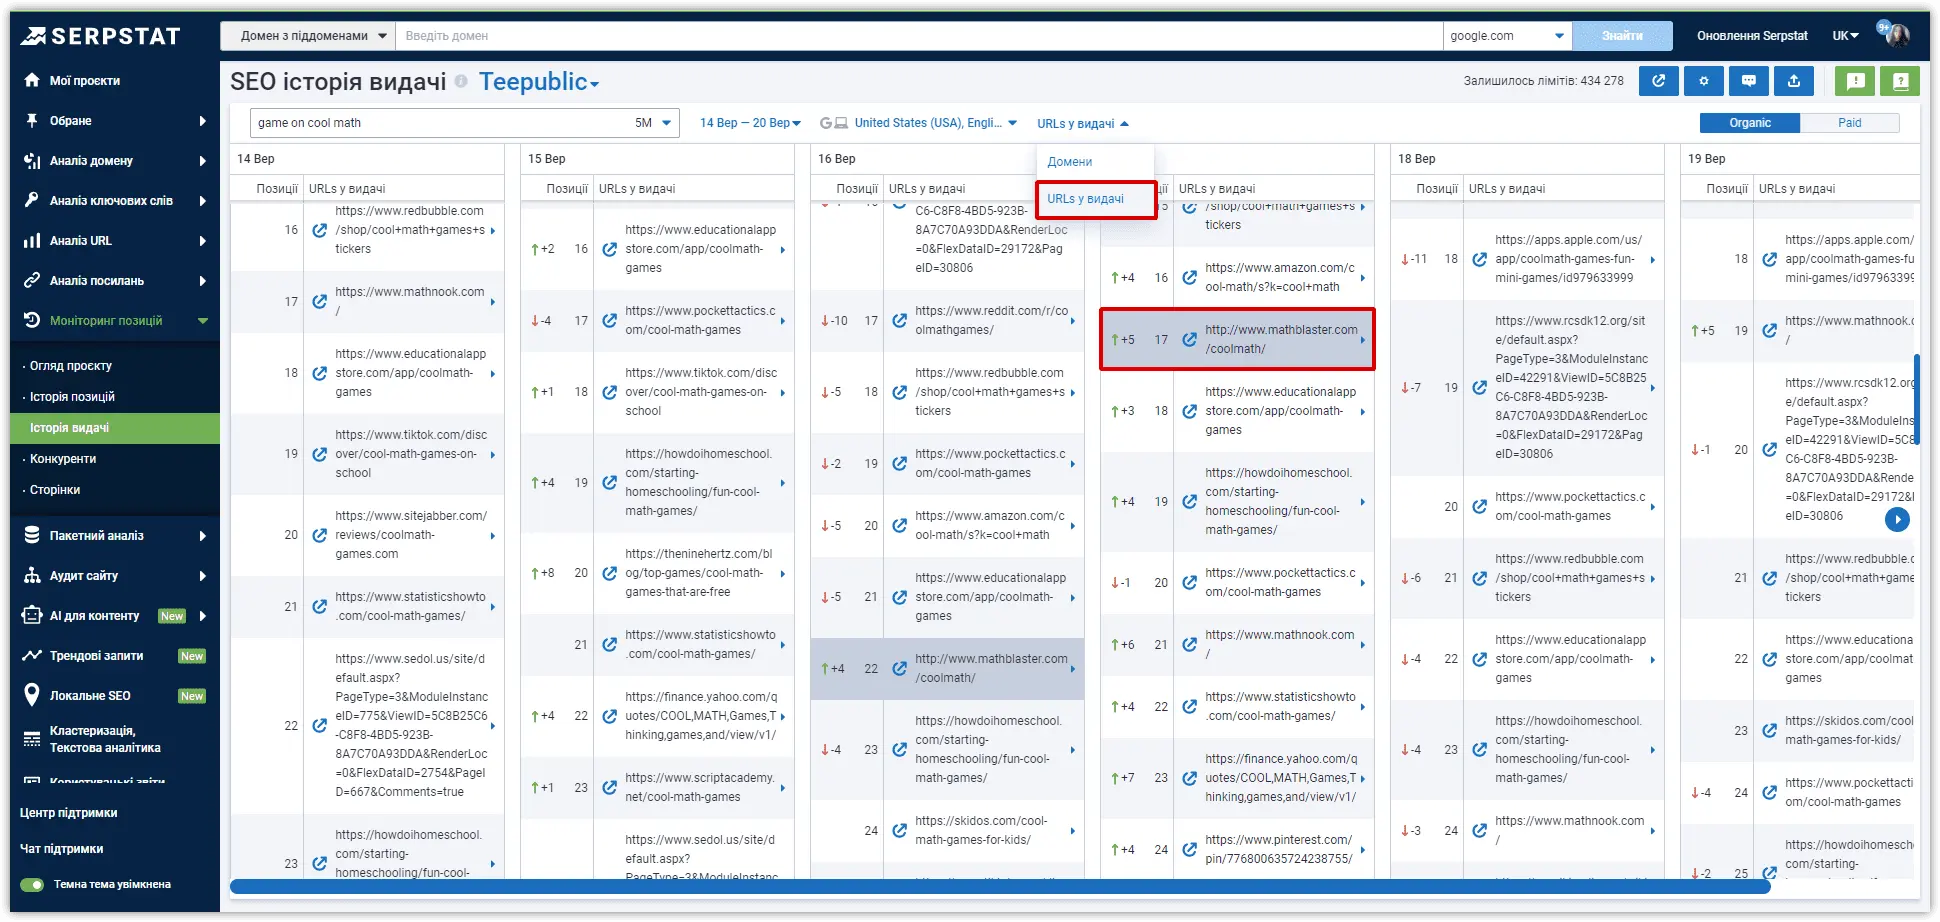
Task: Open Конкуренти submenu item
Action: tap(63, 459)
